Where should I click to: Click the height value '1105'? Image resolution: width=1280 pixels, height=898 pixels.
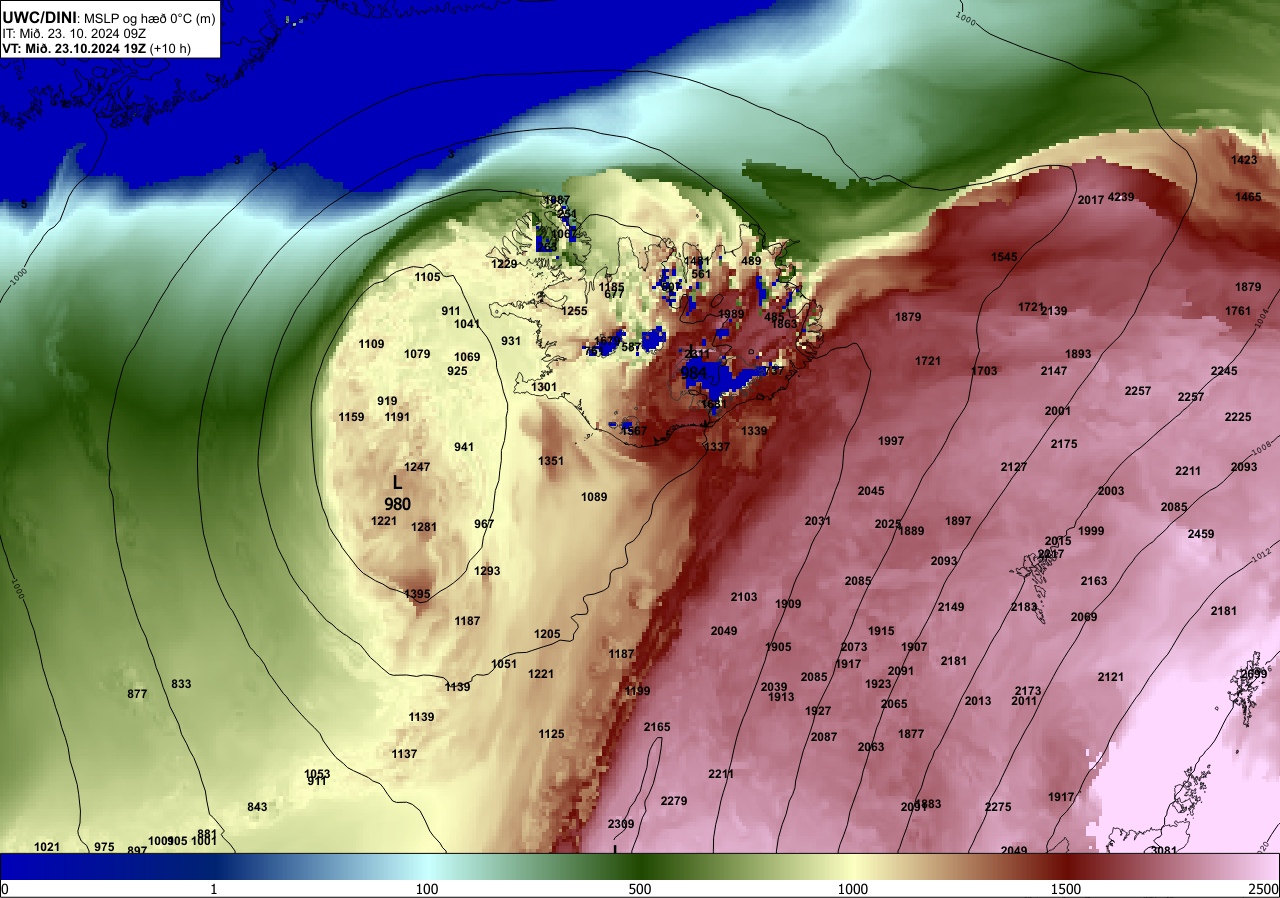click(x=428, y=277)
